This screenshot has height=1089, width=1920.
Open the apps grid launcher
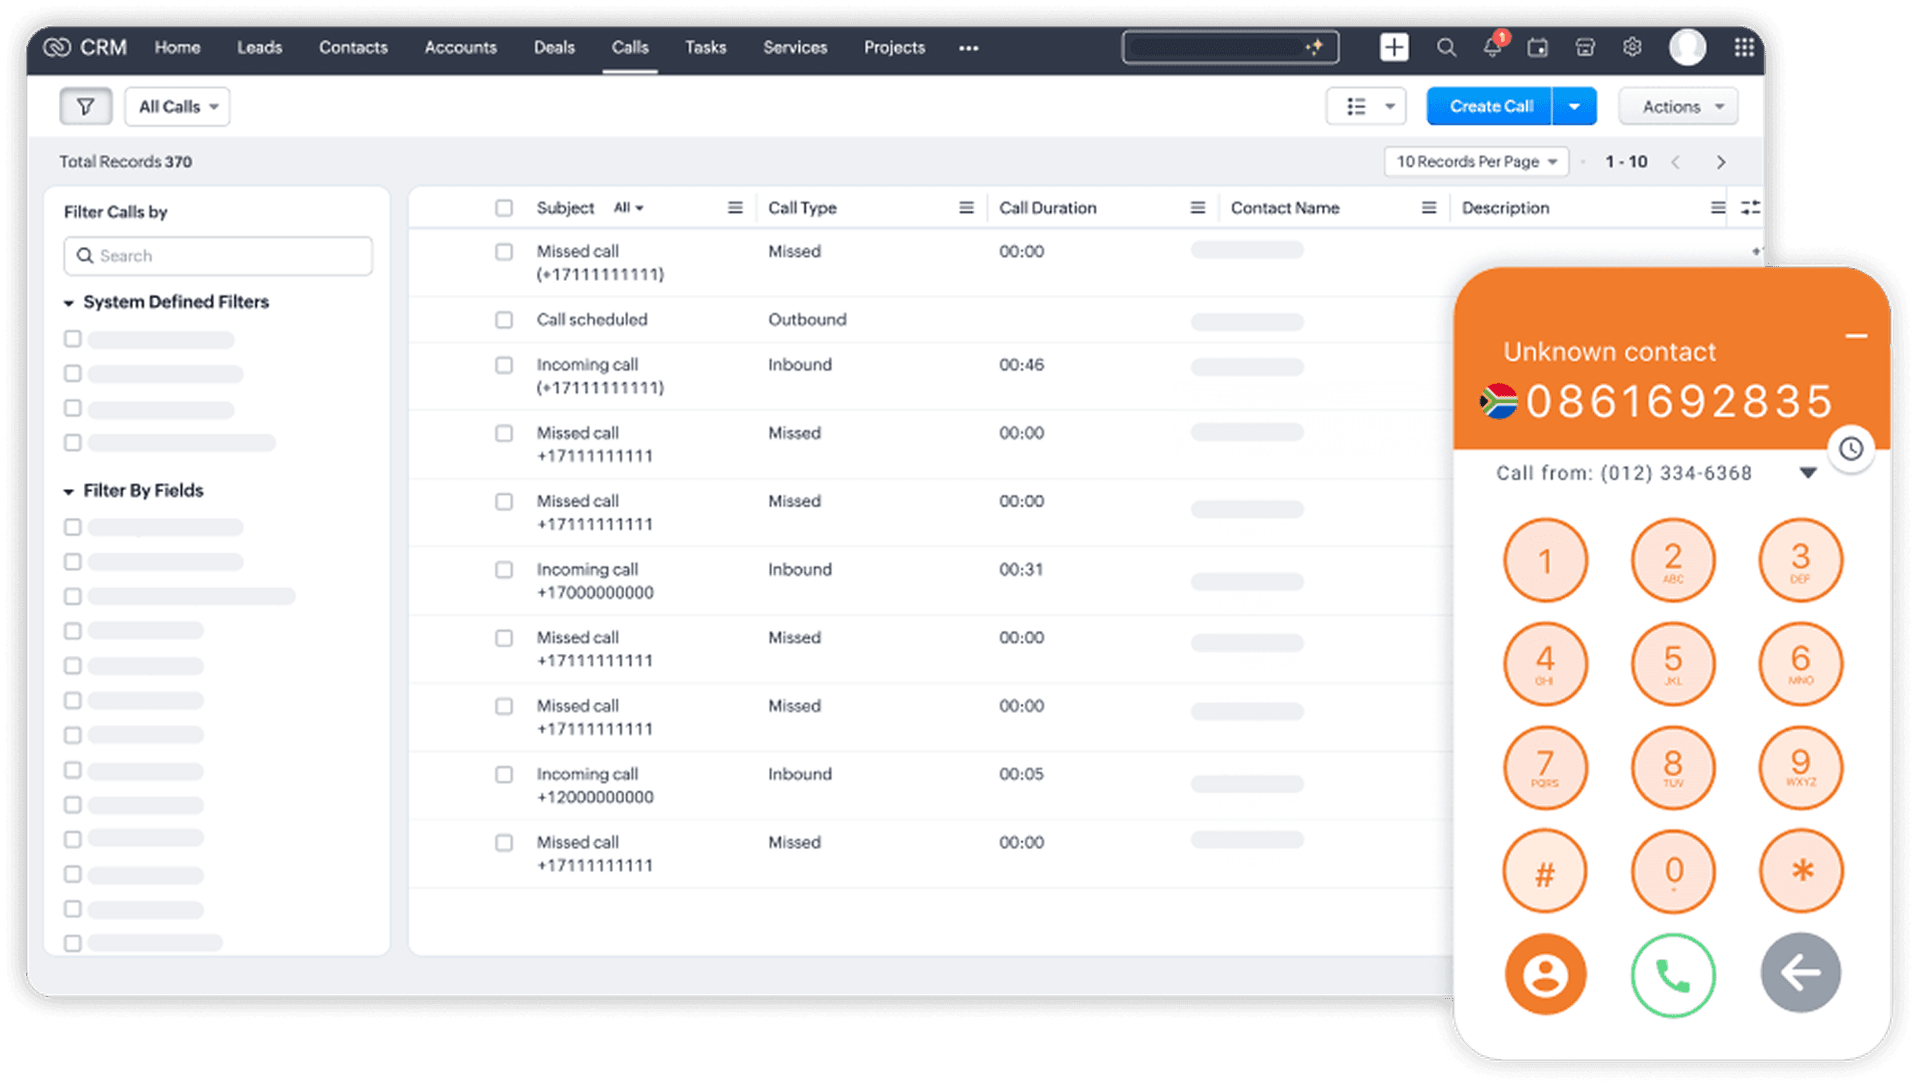coord(1744,47)
